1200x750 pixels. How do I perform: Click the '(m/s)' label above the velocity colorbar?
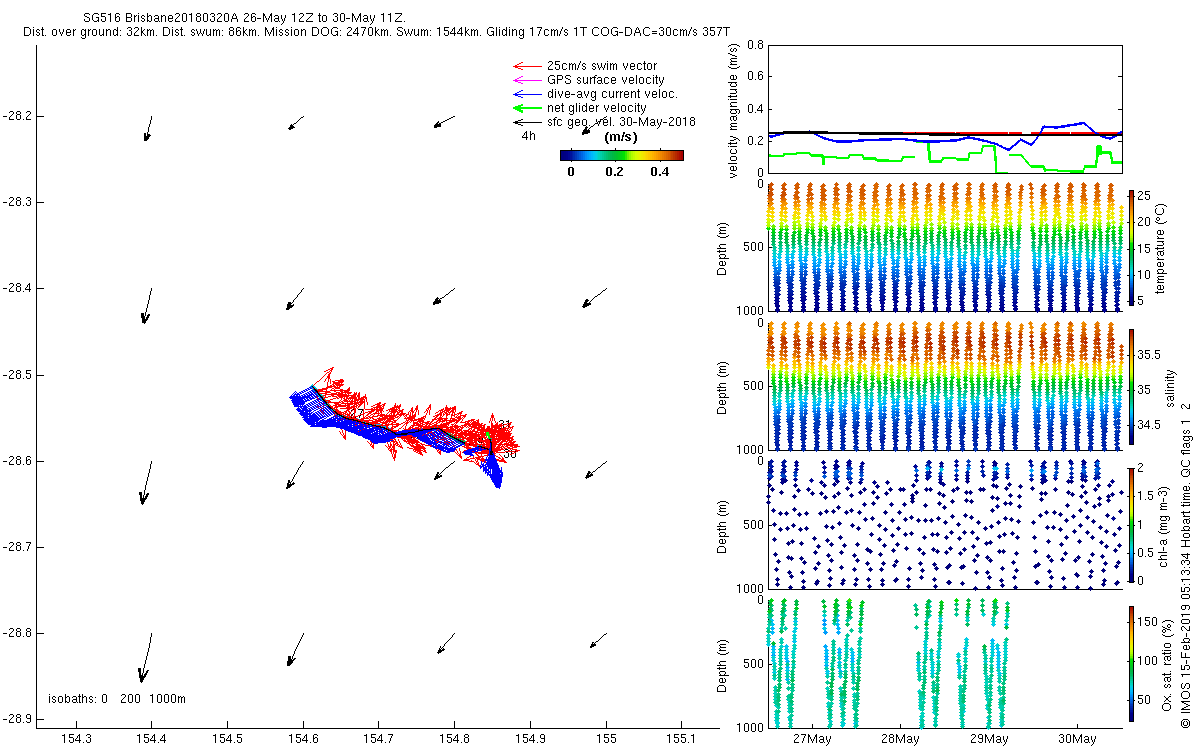click(x=621, y=137)
